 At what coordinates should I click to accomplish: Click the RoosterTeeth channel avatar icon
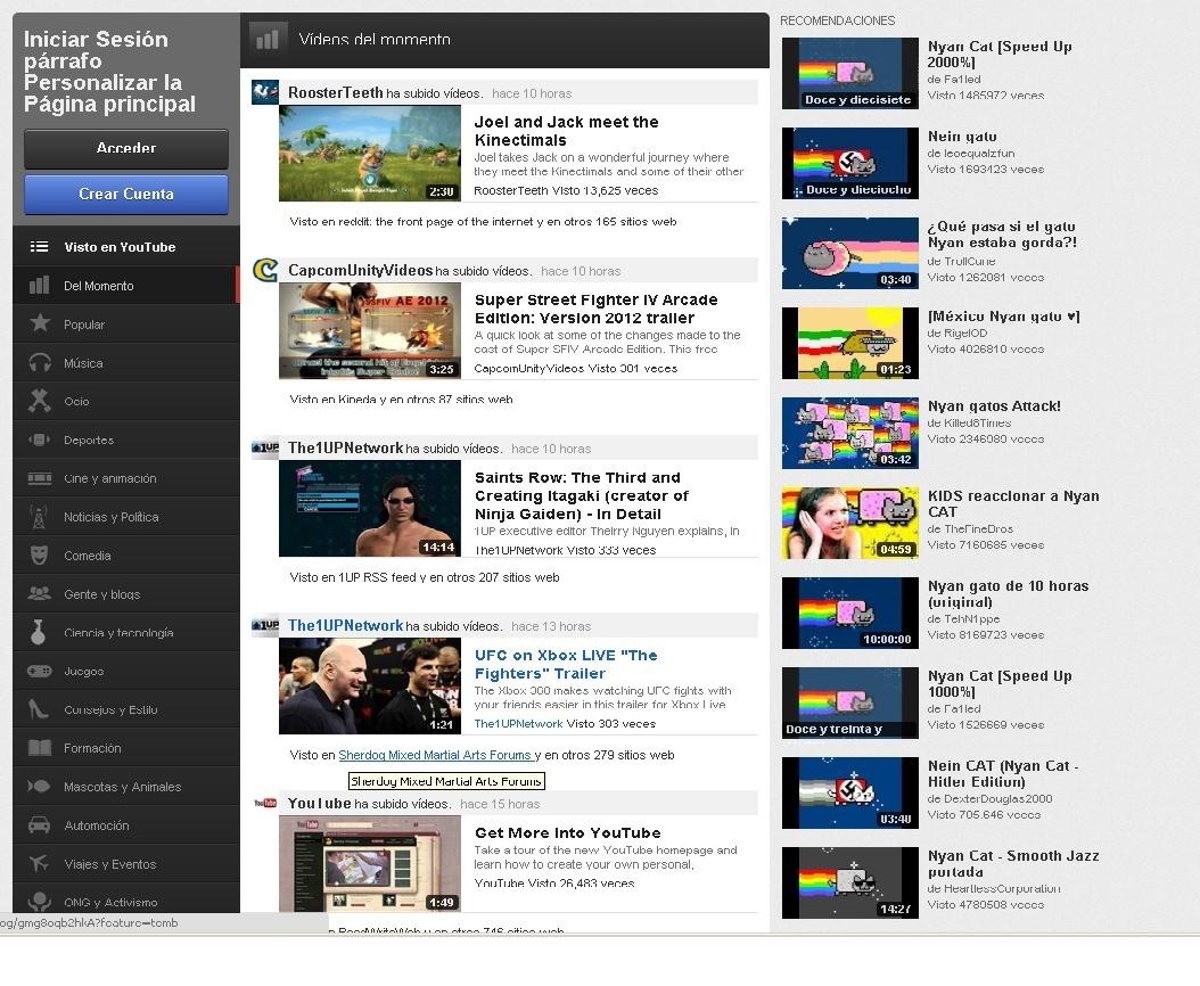(x=265, y=93)
